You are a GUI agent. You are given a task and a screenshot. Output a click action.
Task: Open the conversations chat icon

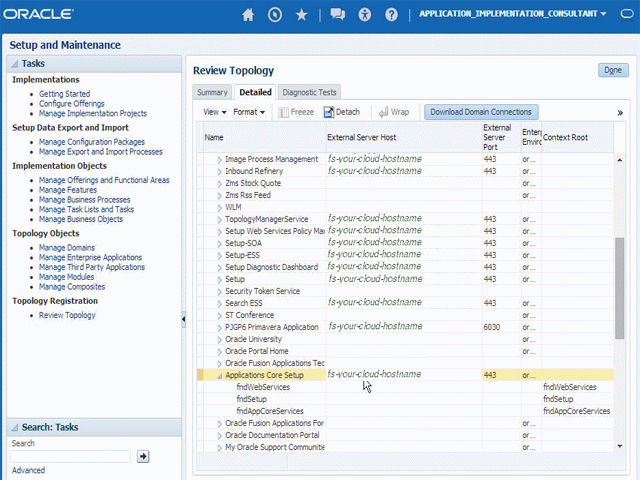click(x=338, y=15)
